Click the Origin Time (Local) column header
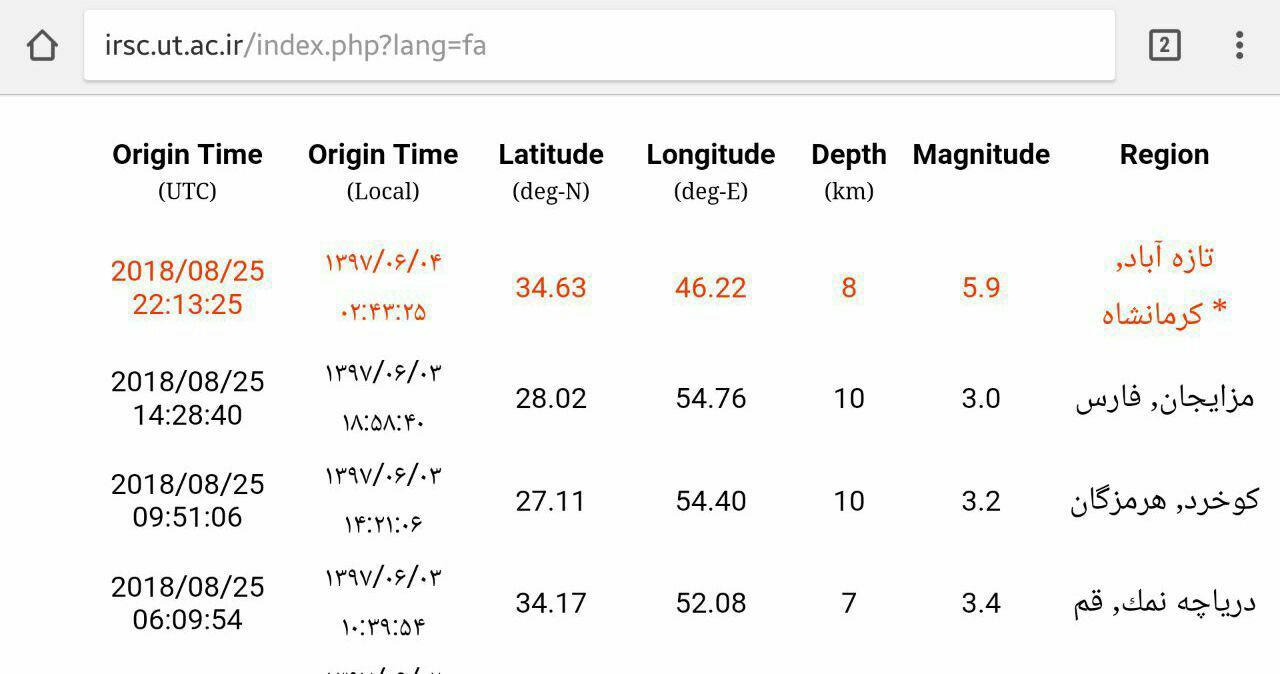Screen dimensions: 1280x674 383,171
